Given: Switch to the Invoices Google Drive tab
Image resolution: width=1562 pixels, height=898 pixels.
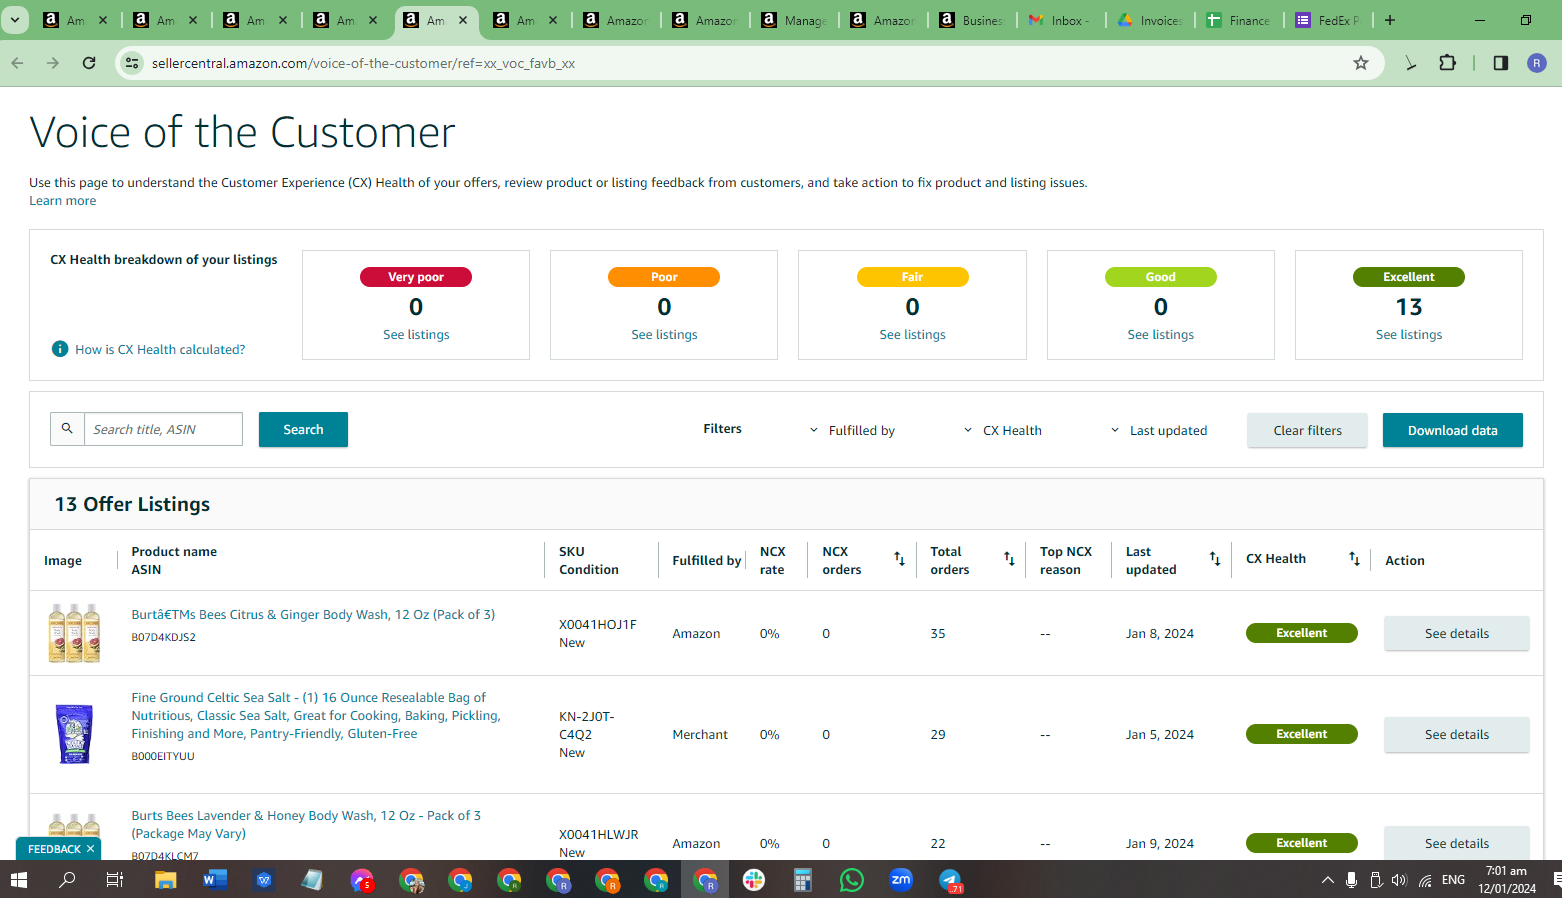Looking at the screenshot, I should tap(1150, 20).
